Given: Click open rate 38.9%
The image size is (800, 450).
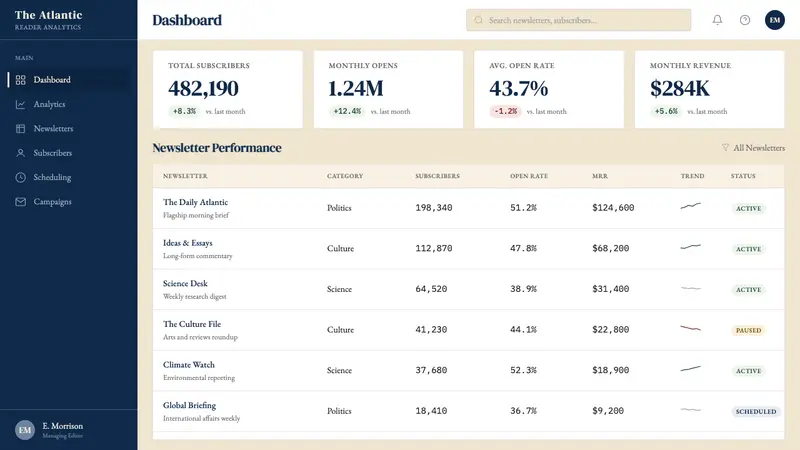Looking at the screenshot, I should [x=523, y=289].
